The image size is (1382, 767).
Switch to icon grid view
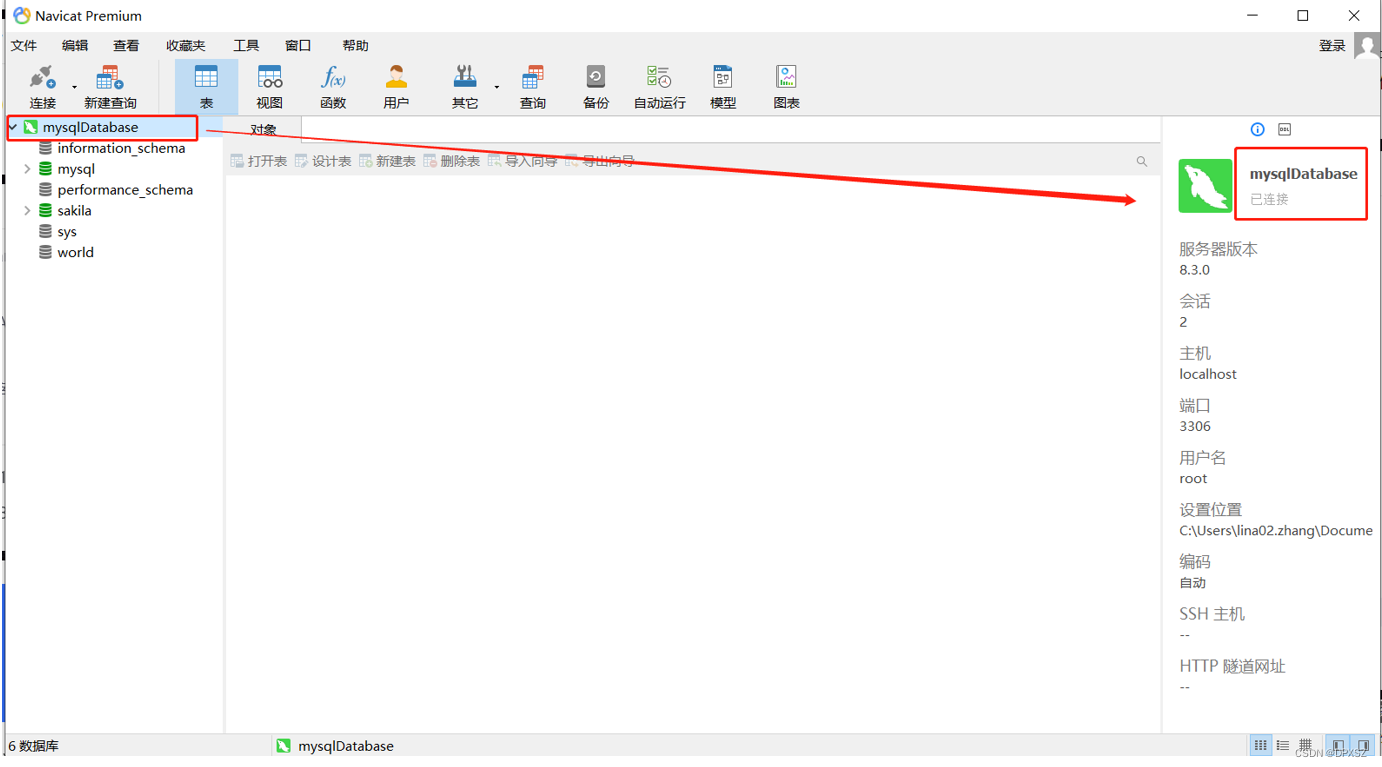[1260, 745]
